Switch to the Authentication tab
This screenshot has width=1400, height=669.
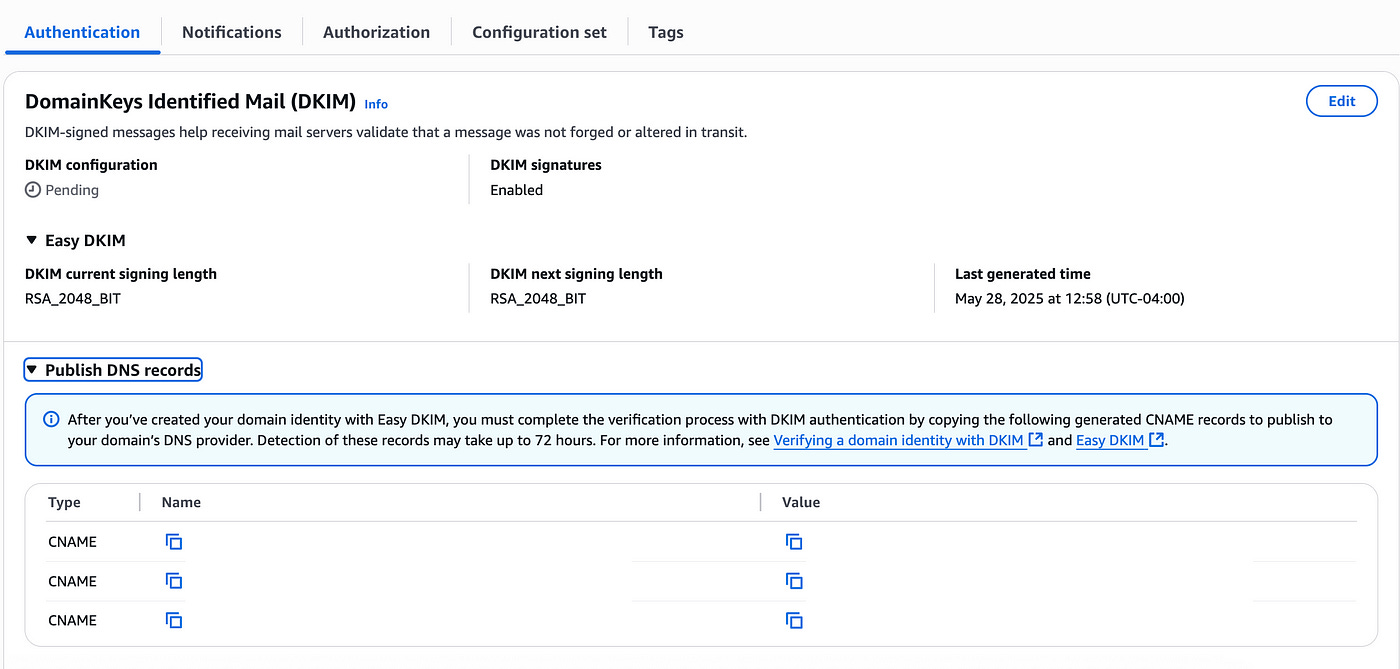point(82,32)
